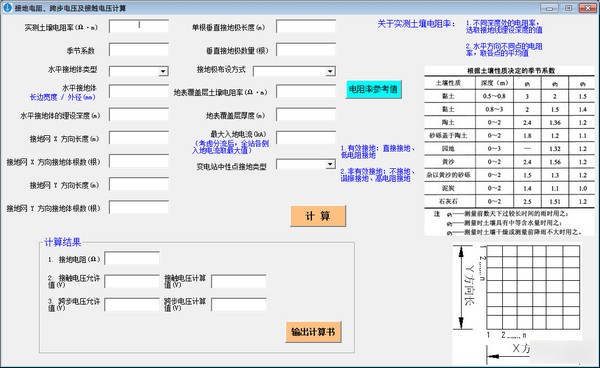Maximize the window
The image size is (600, 368).
click(569, 8)
